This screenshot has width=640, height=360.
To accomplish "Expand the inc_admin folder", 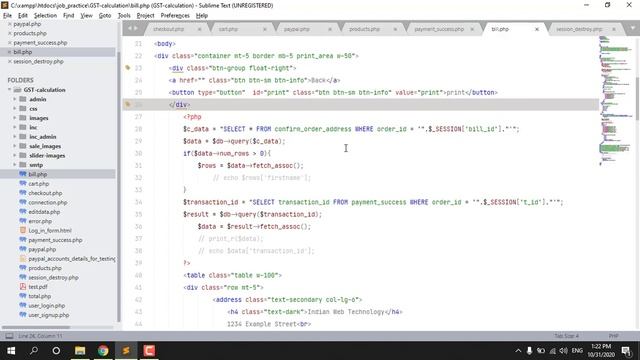I will click(x=15, y=137).
